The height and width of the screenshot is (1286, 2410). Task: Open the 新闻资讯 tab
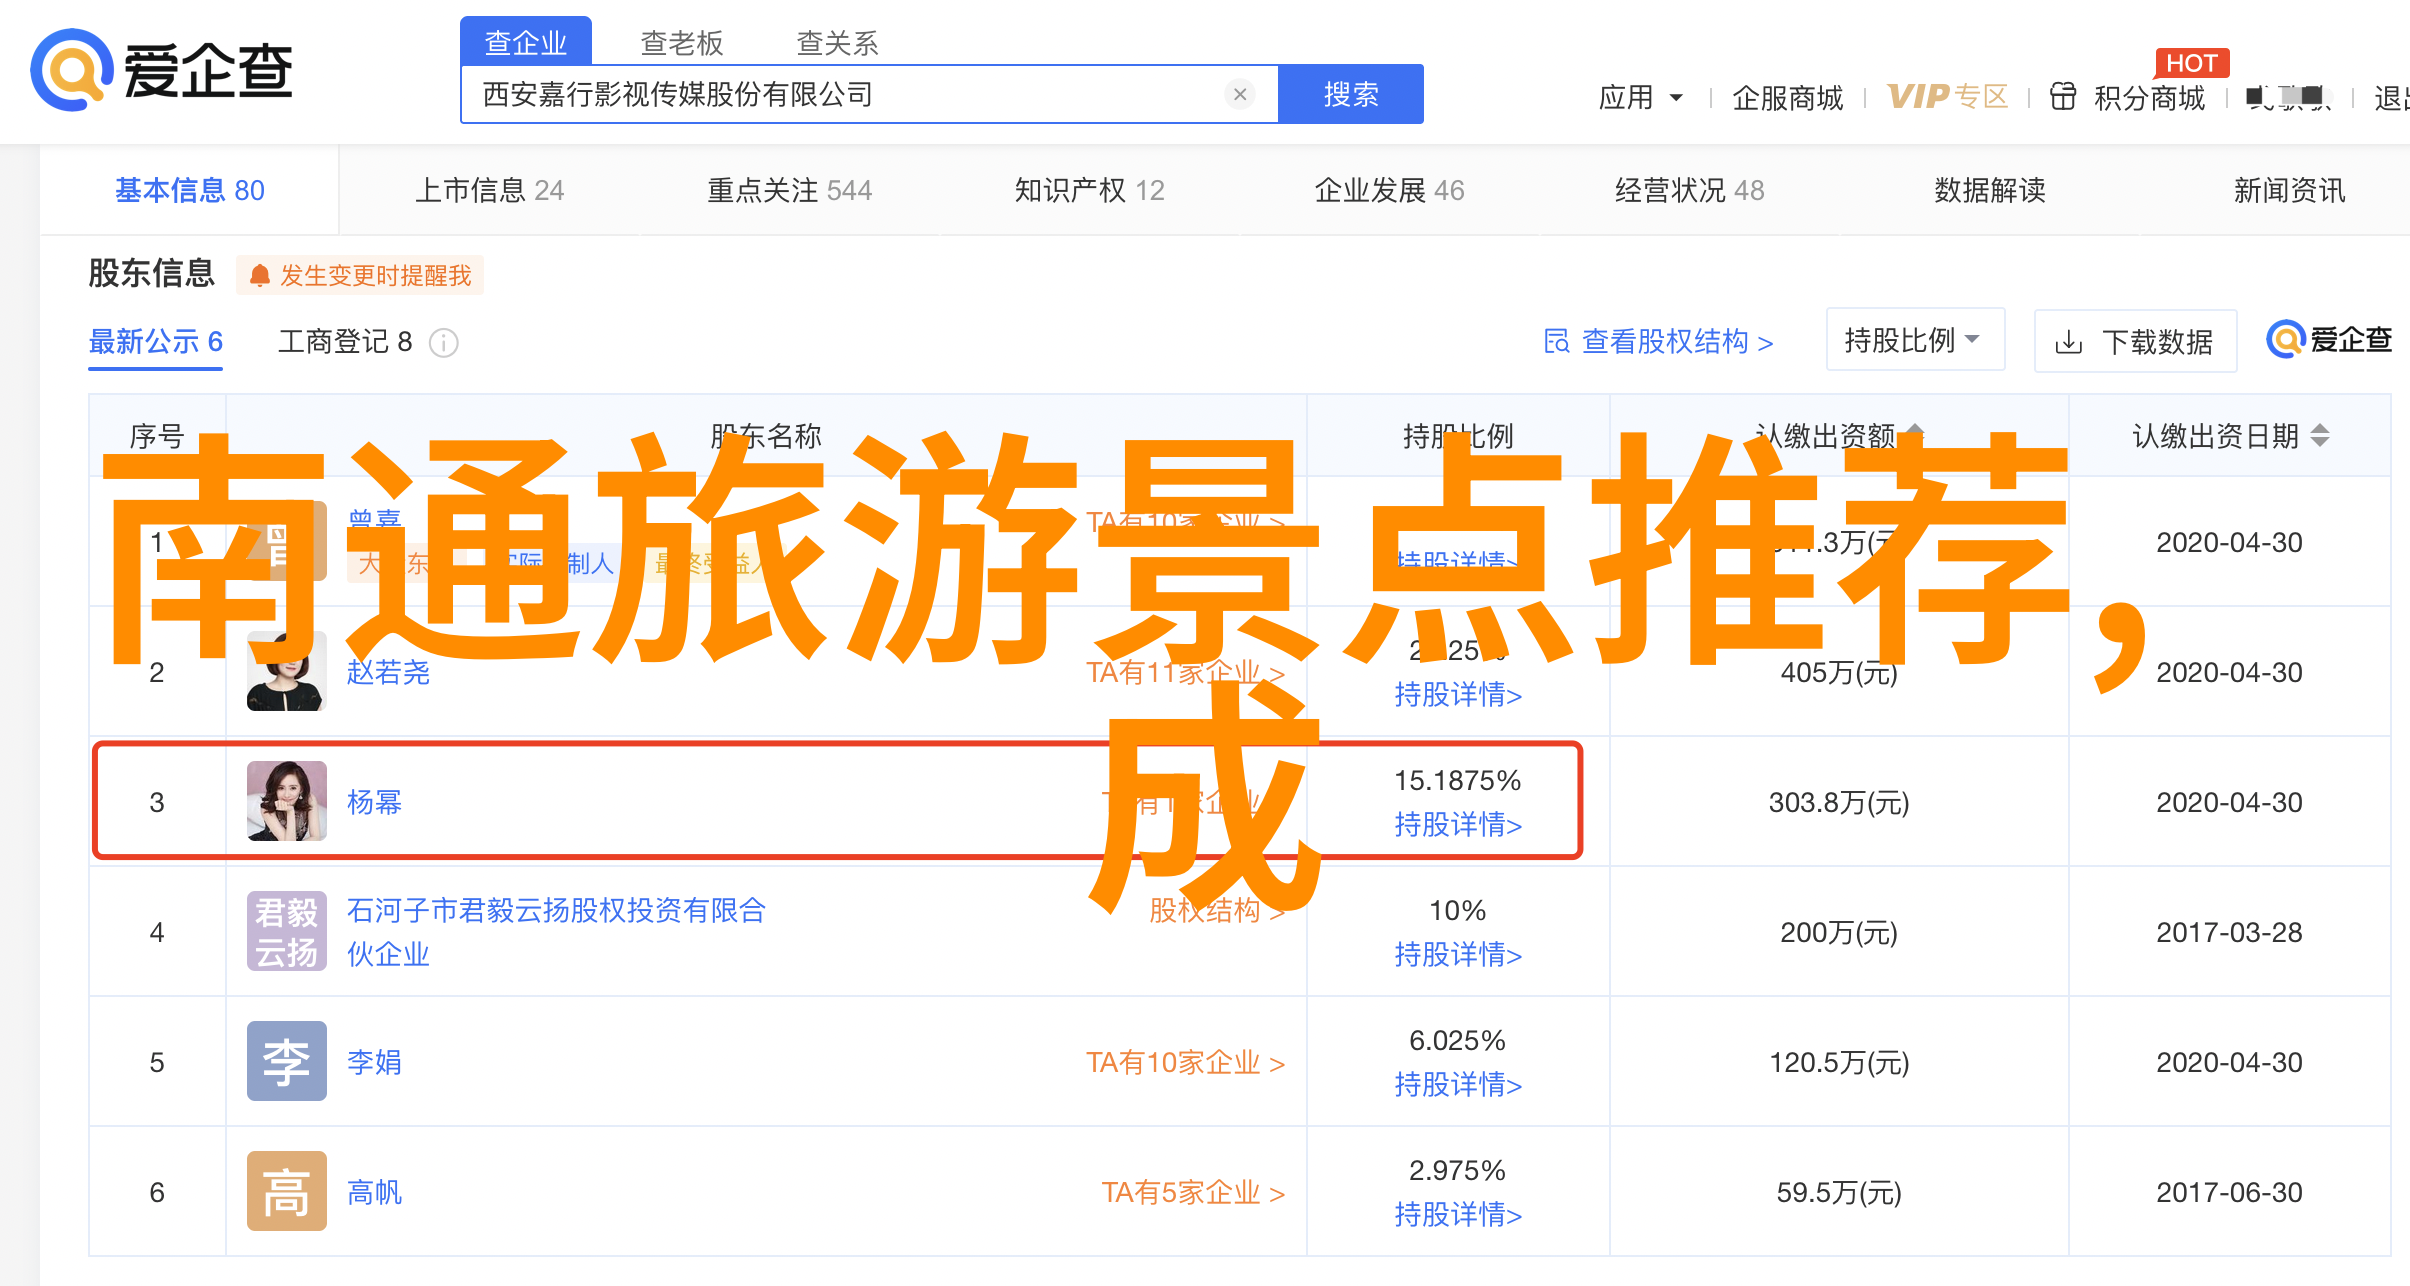click(x=2290, y=190)
